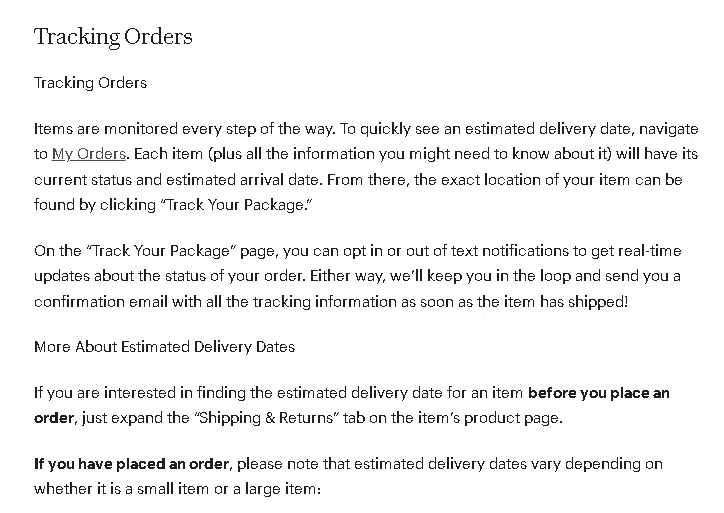Click the sentence starting "Items are monitored"
The height and width of the screenshot is (513, 724).
[x=185, y=129]
